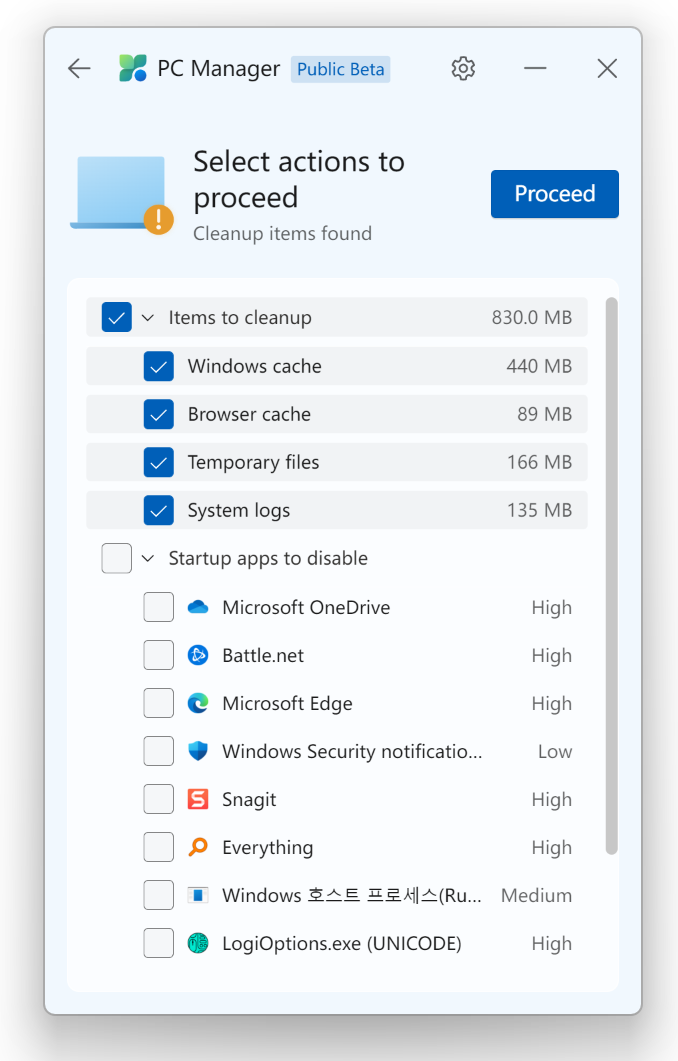
Task: Collapse the Items to cleanup chevron
Action: pyautogui.click(x=148, y=317)
